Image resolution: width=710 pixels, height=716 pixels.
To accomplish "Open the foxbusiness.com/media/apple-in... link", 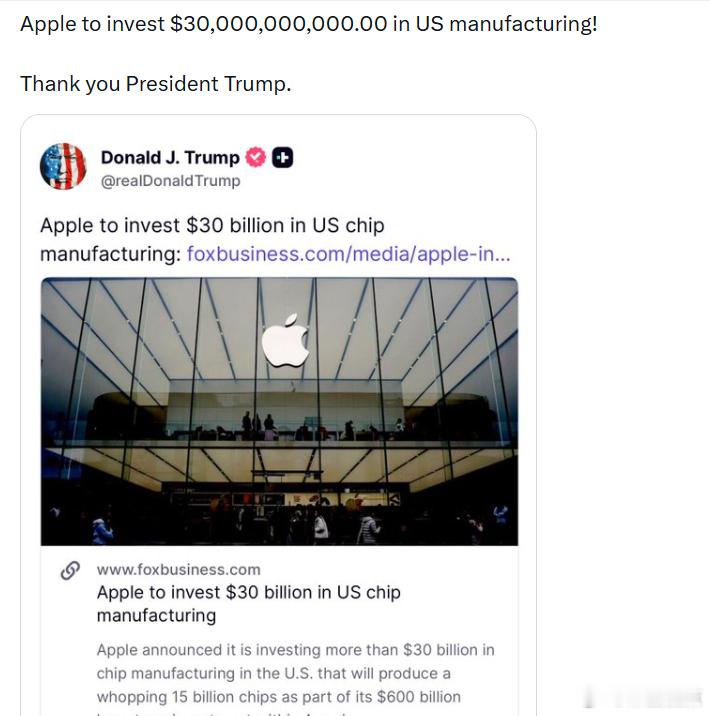I will 349,254.
